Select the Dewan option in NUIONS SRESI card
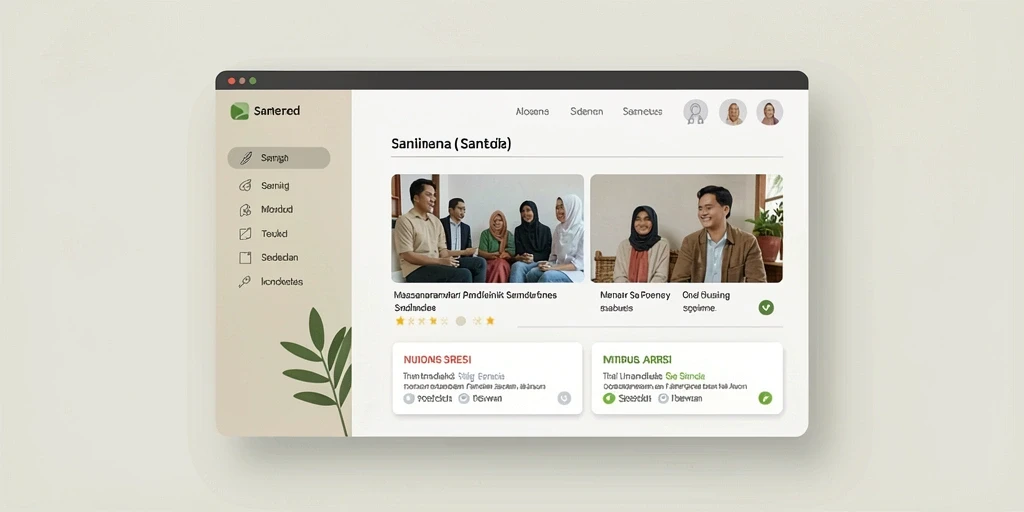Image resolution: width=1024 pixels, height=512 pixels. click(481, 398)
